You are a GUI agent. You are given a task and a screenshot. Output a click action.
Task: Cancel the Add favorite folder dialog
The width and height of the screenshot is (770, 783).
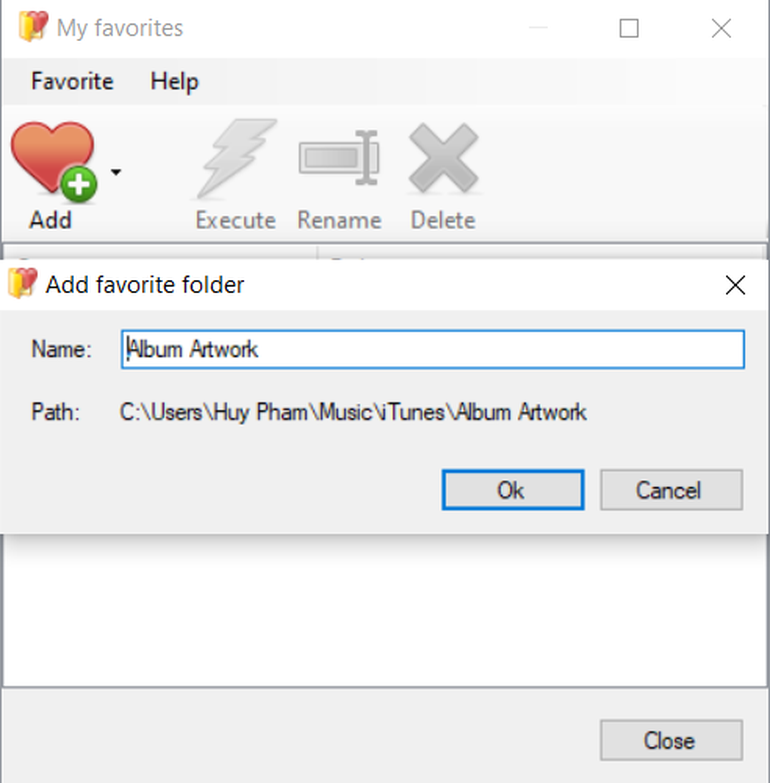pyautogui.click(x=671, y=490)
